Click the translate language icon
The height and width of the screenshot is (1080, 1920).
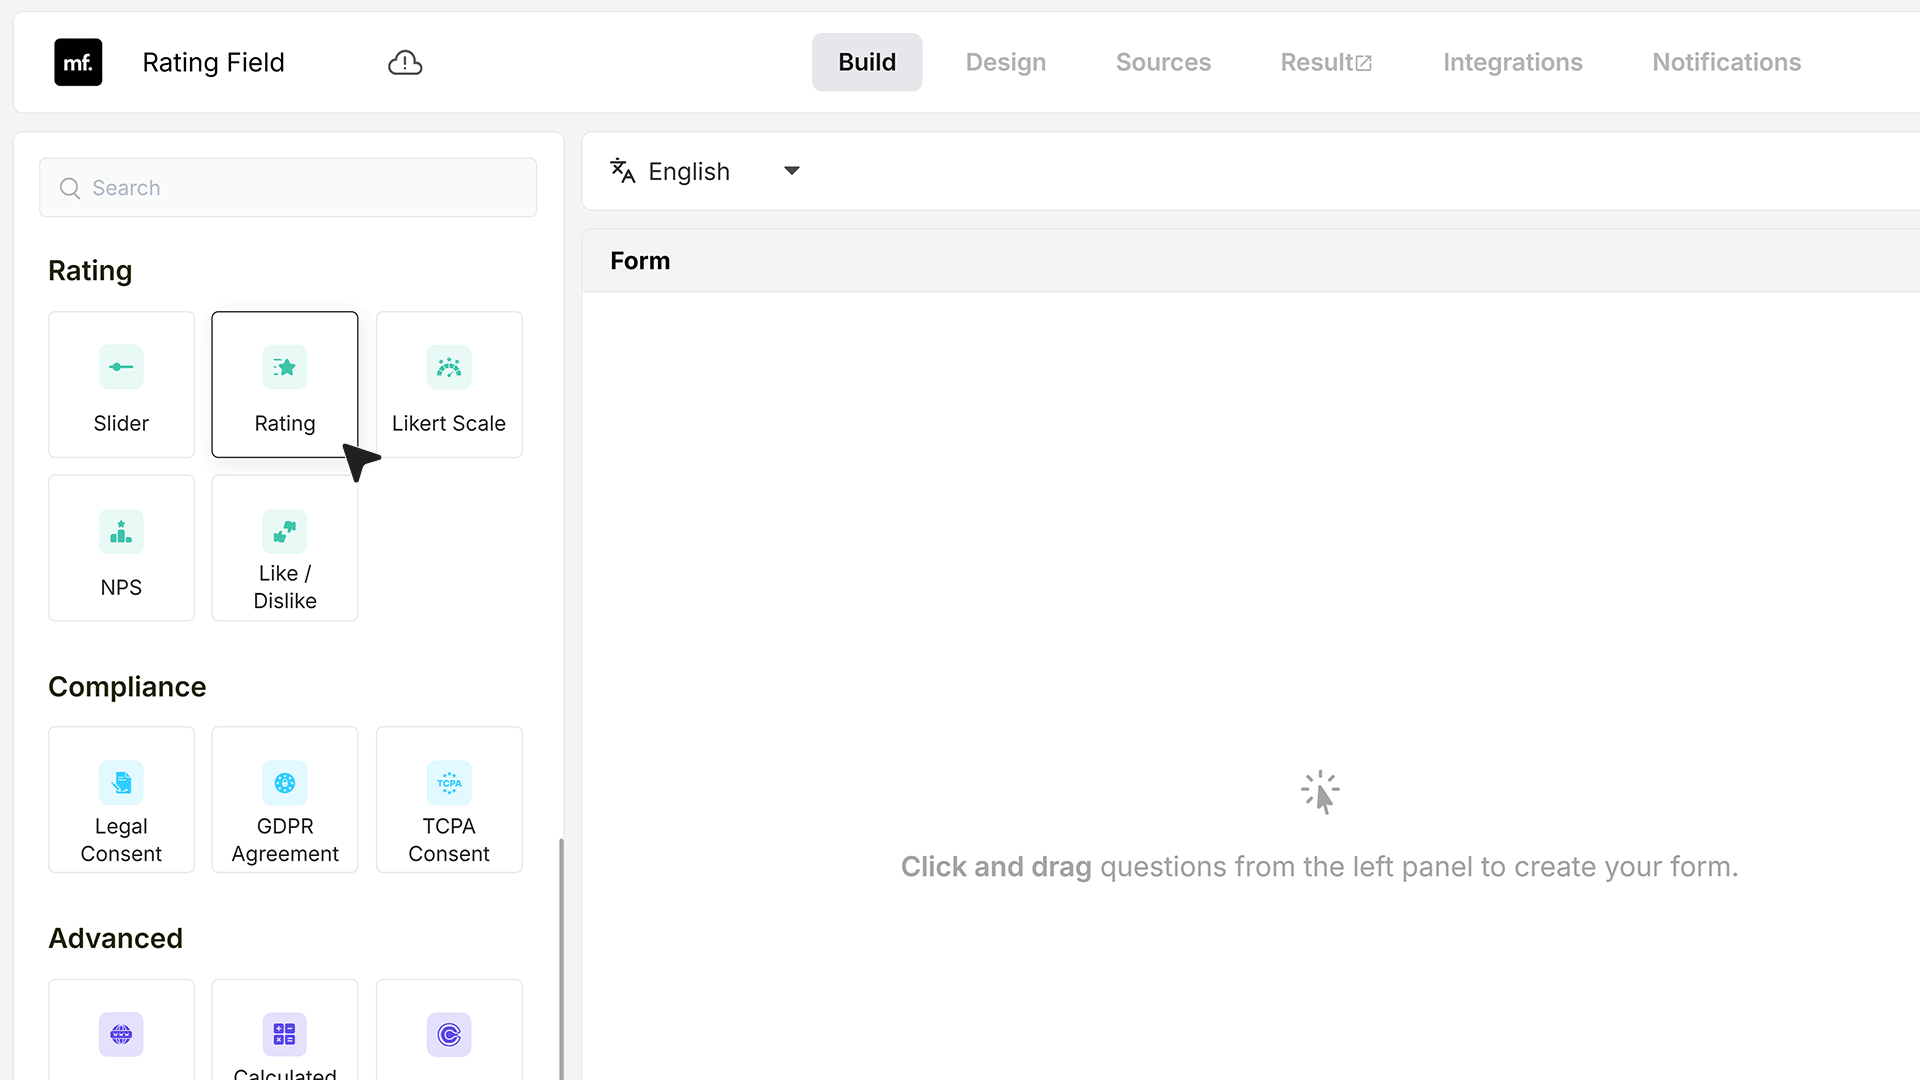623,171
